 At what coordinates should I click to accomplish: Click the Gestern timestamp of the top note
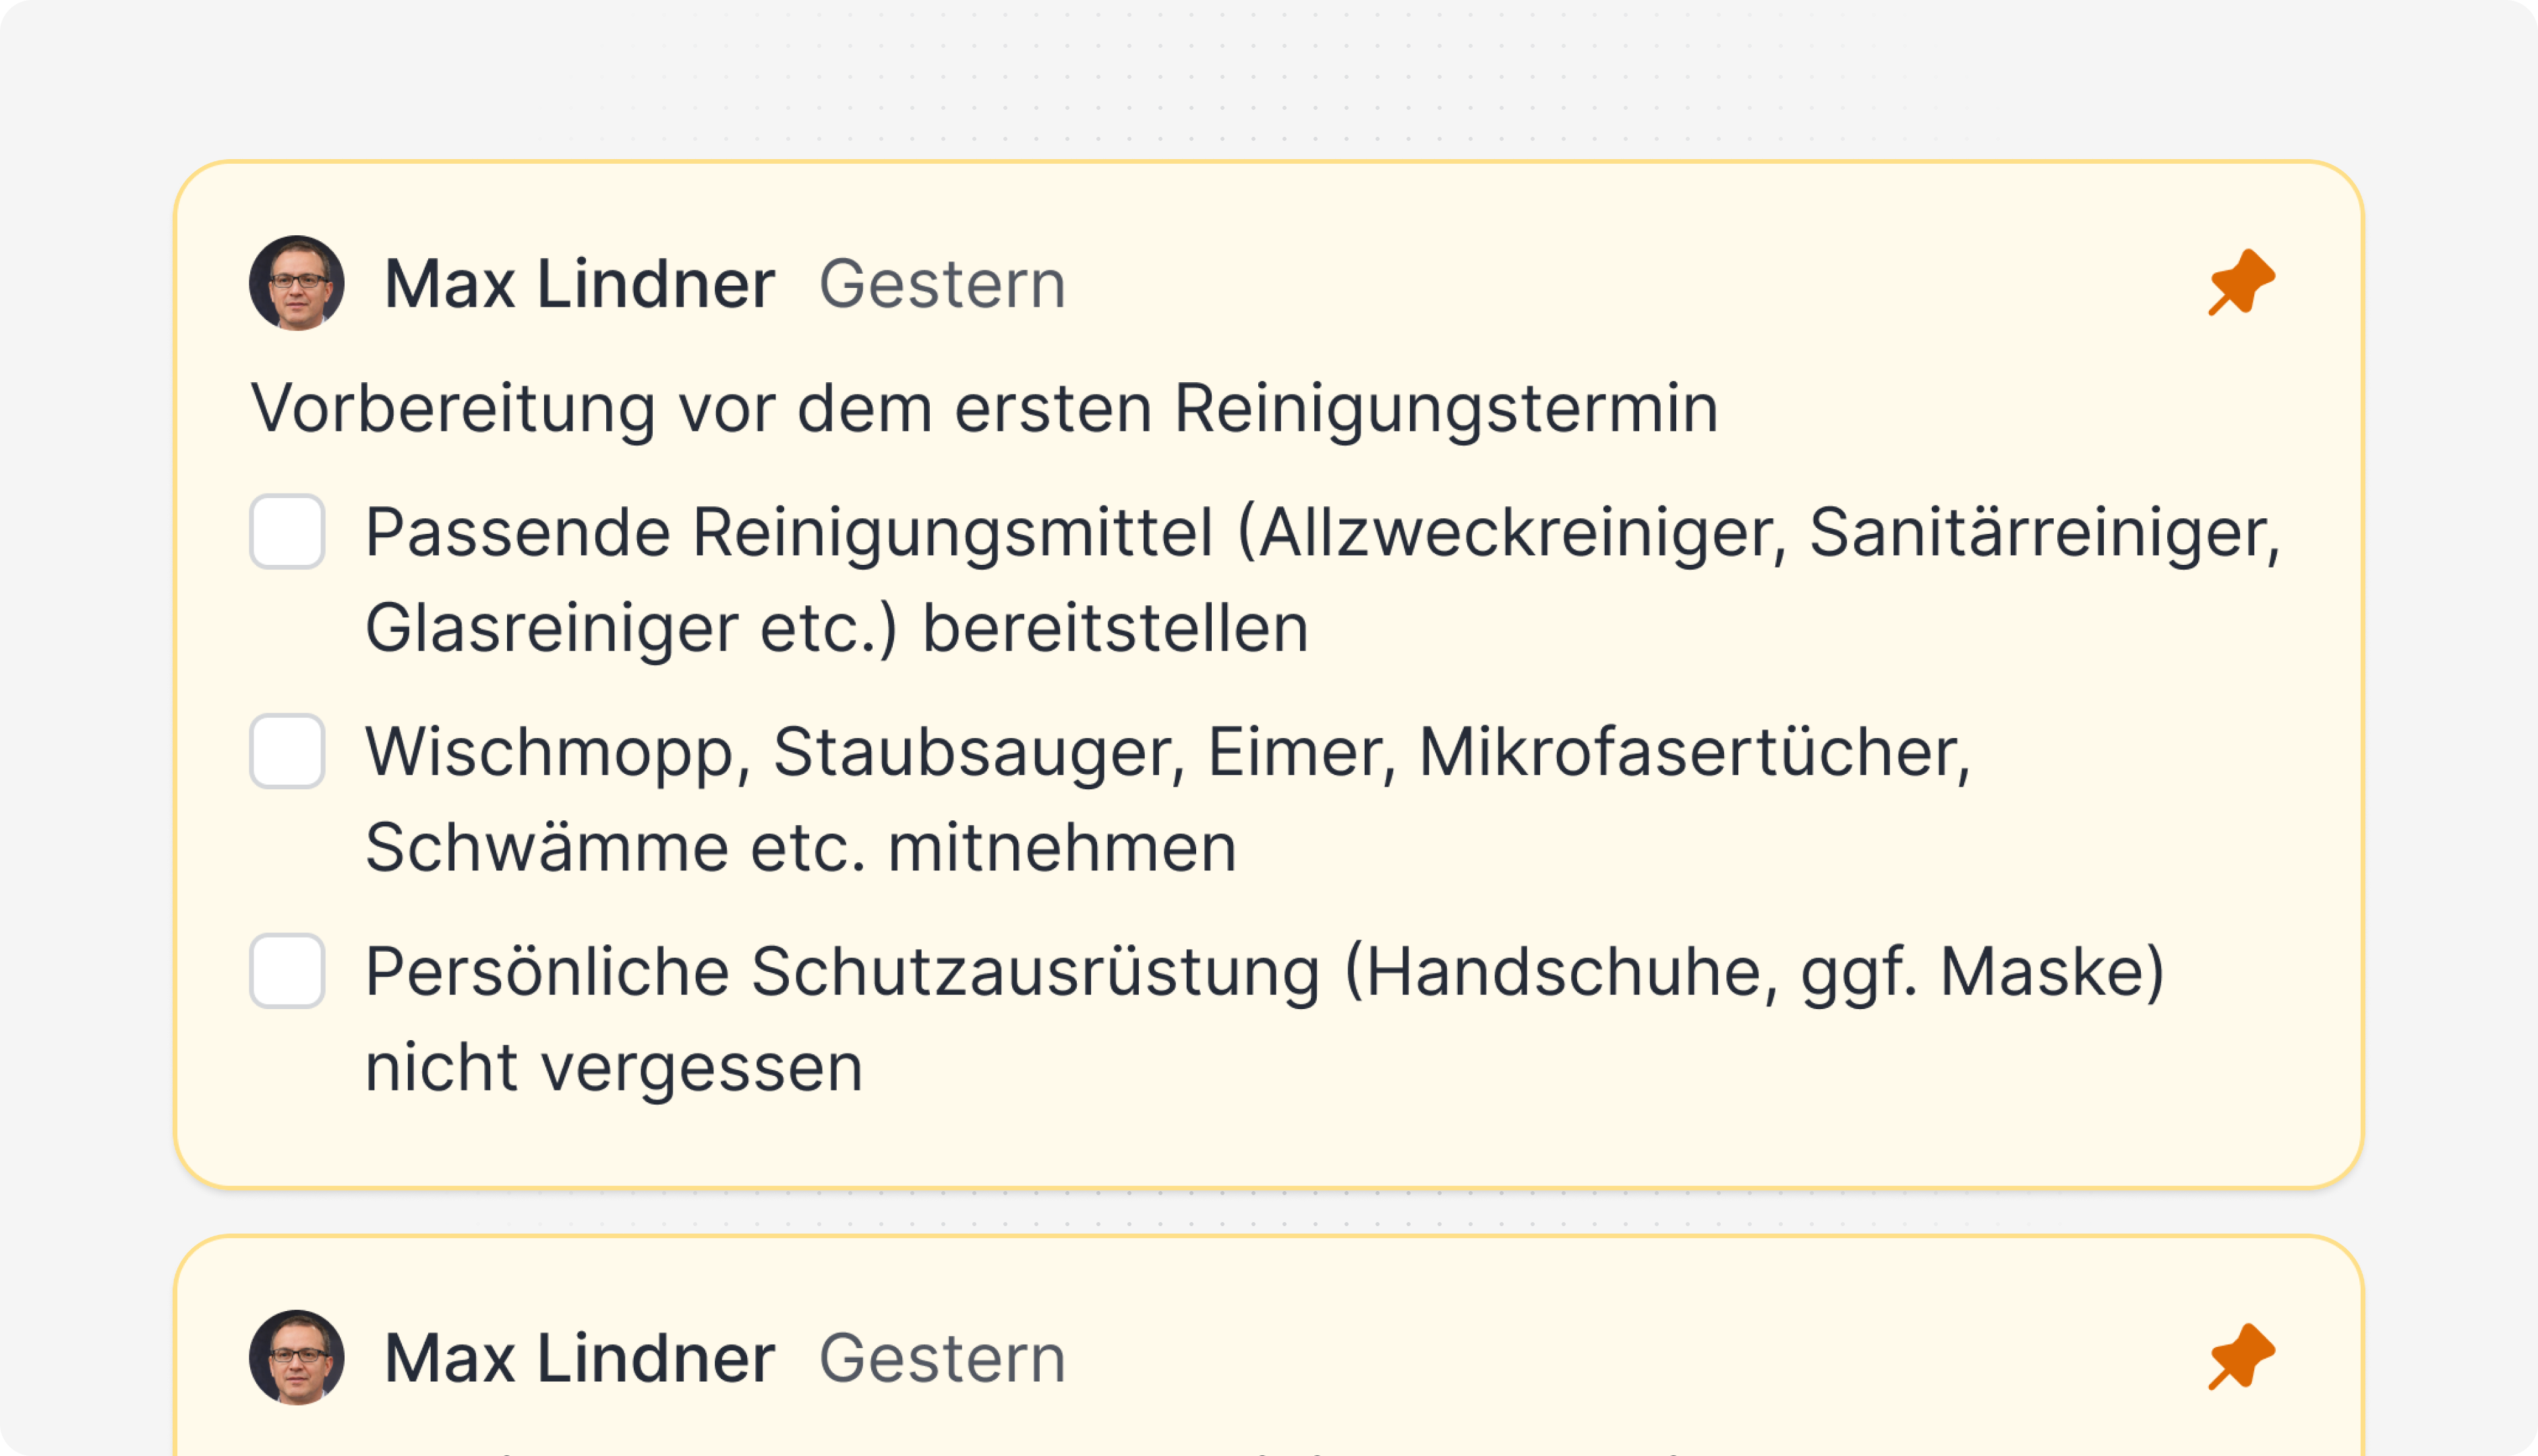coord(942,284)
